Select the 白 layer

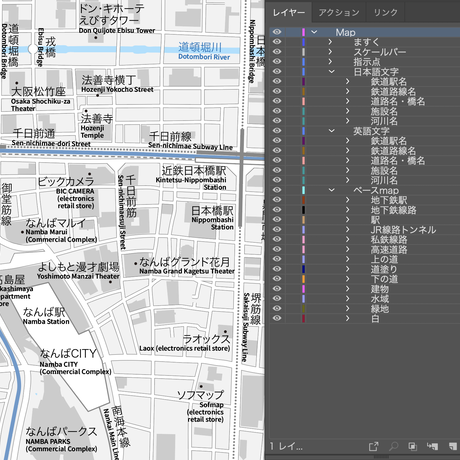point(375,318)
